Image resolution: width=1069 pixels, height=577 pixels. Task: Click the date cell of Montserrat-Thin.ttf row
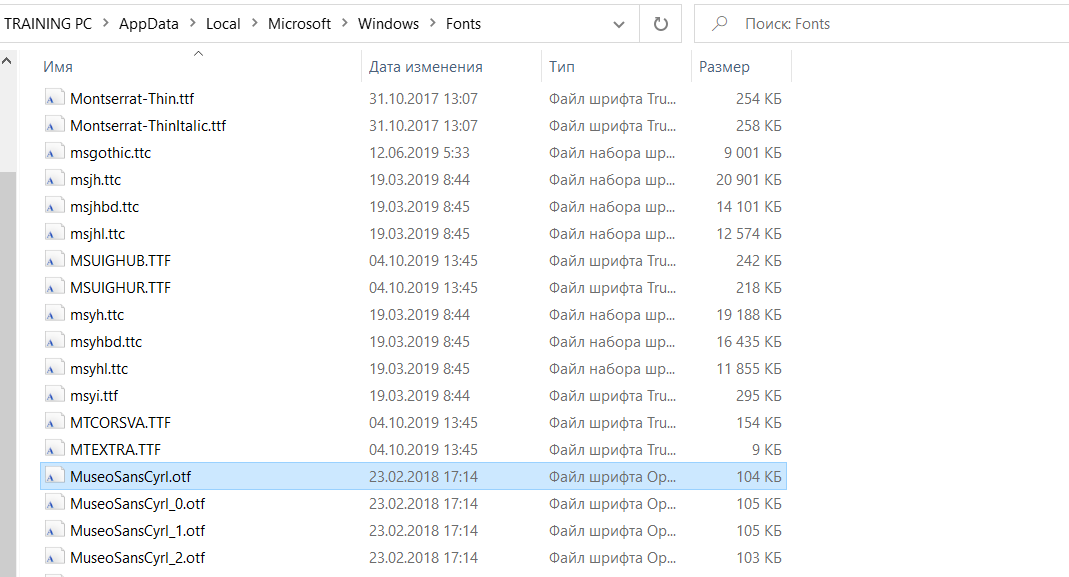(x=423, y=98)
